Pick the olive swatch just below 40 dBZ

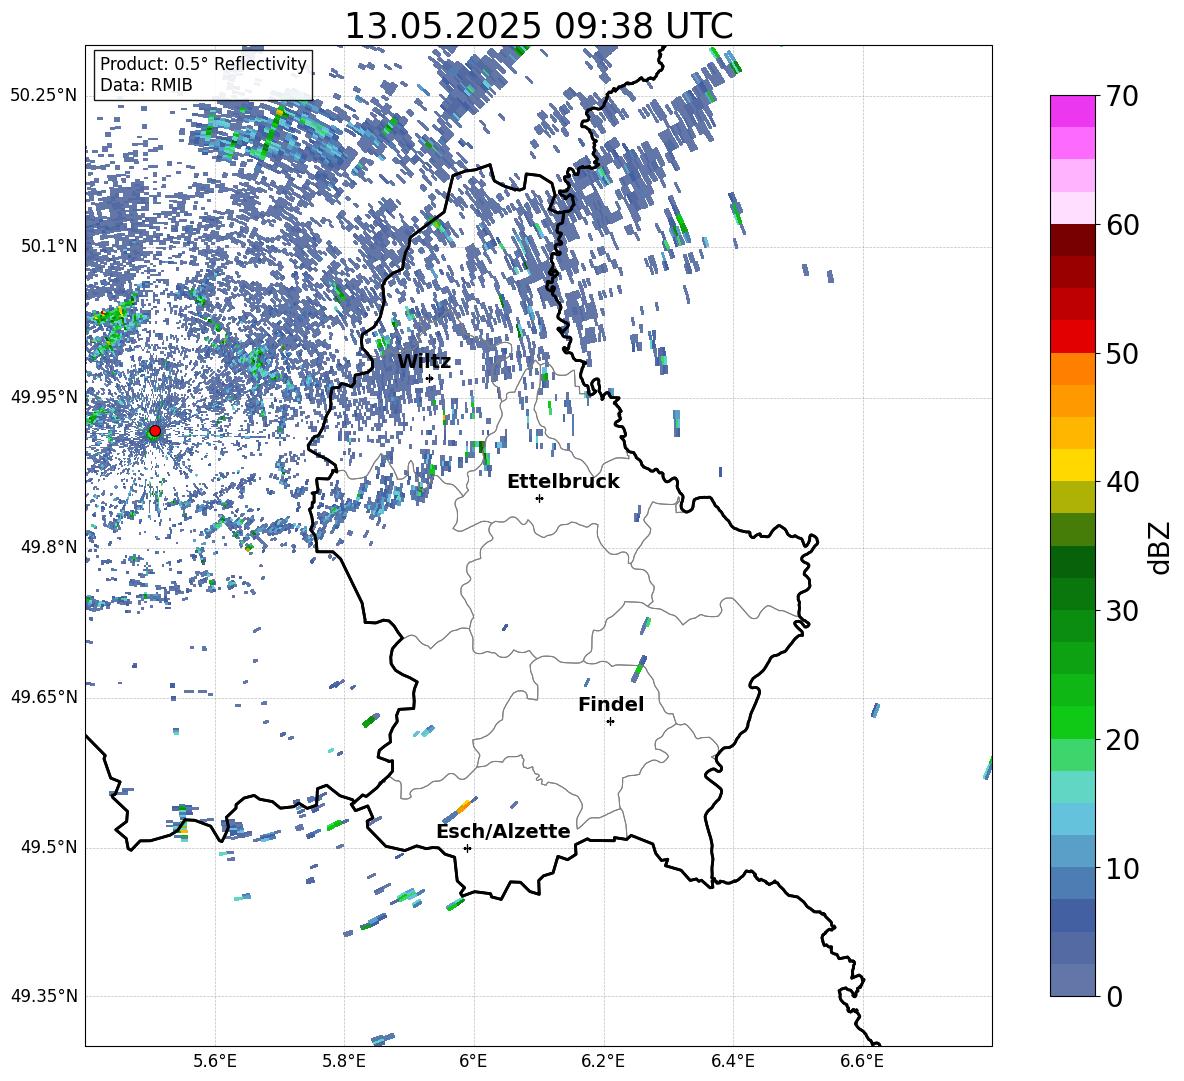(x=1072, y=497)
